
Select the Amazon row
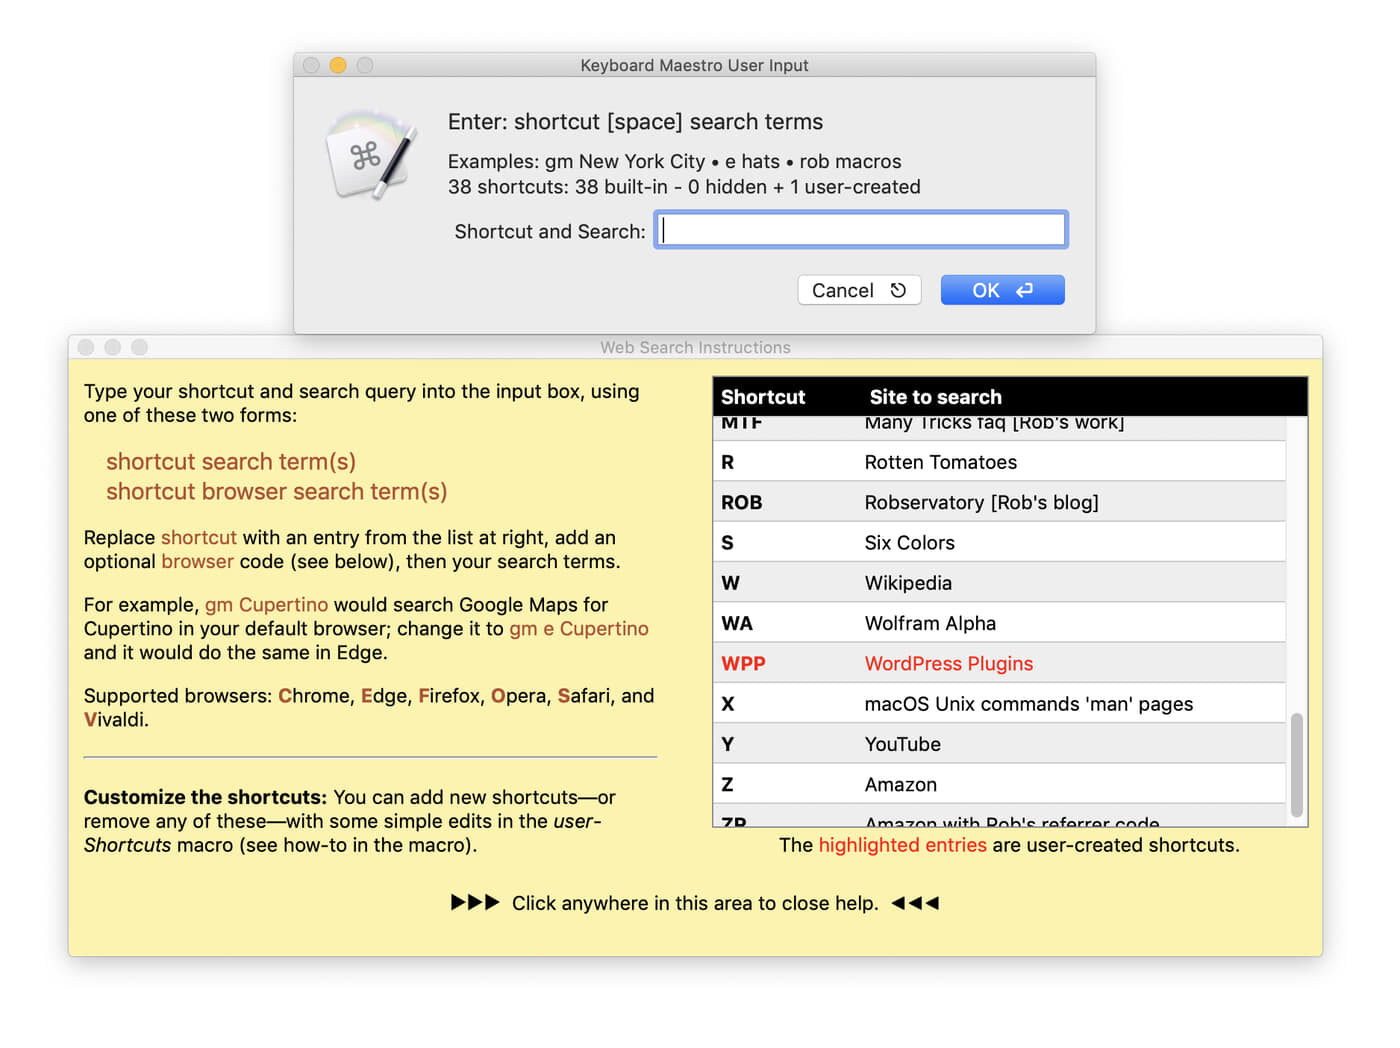(999, 784)
